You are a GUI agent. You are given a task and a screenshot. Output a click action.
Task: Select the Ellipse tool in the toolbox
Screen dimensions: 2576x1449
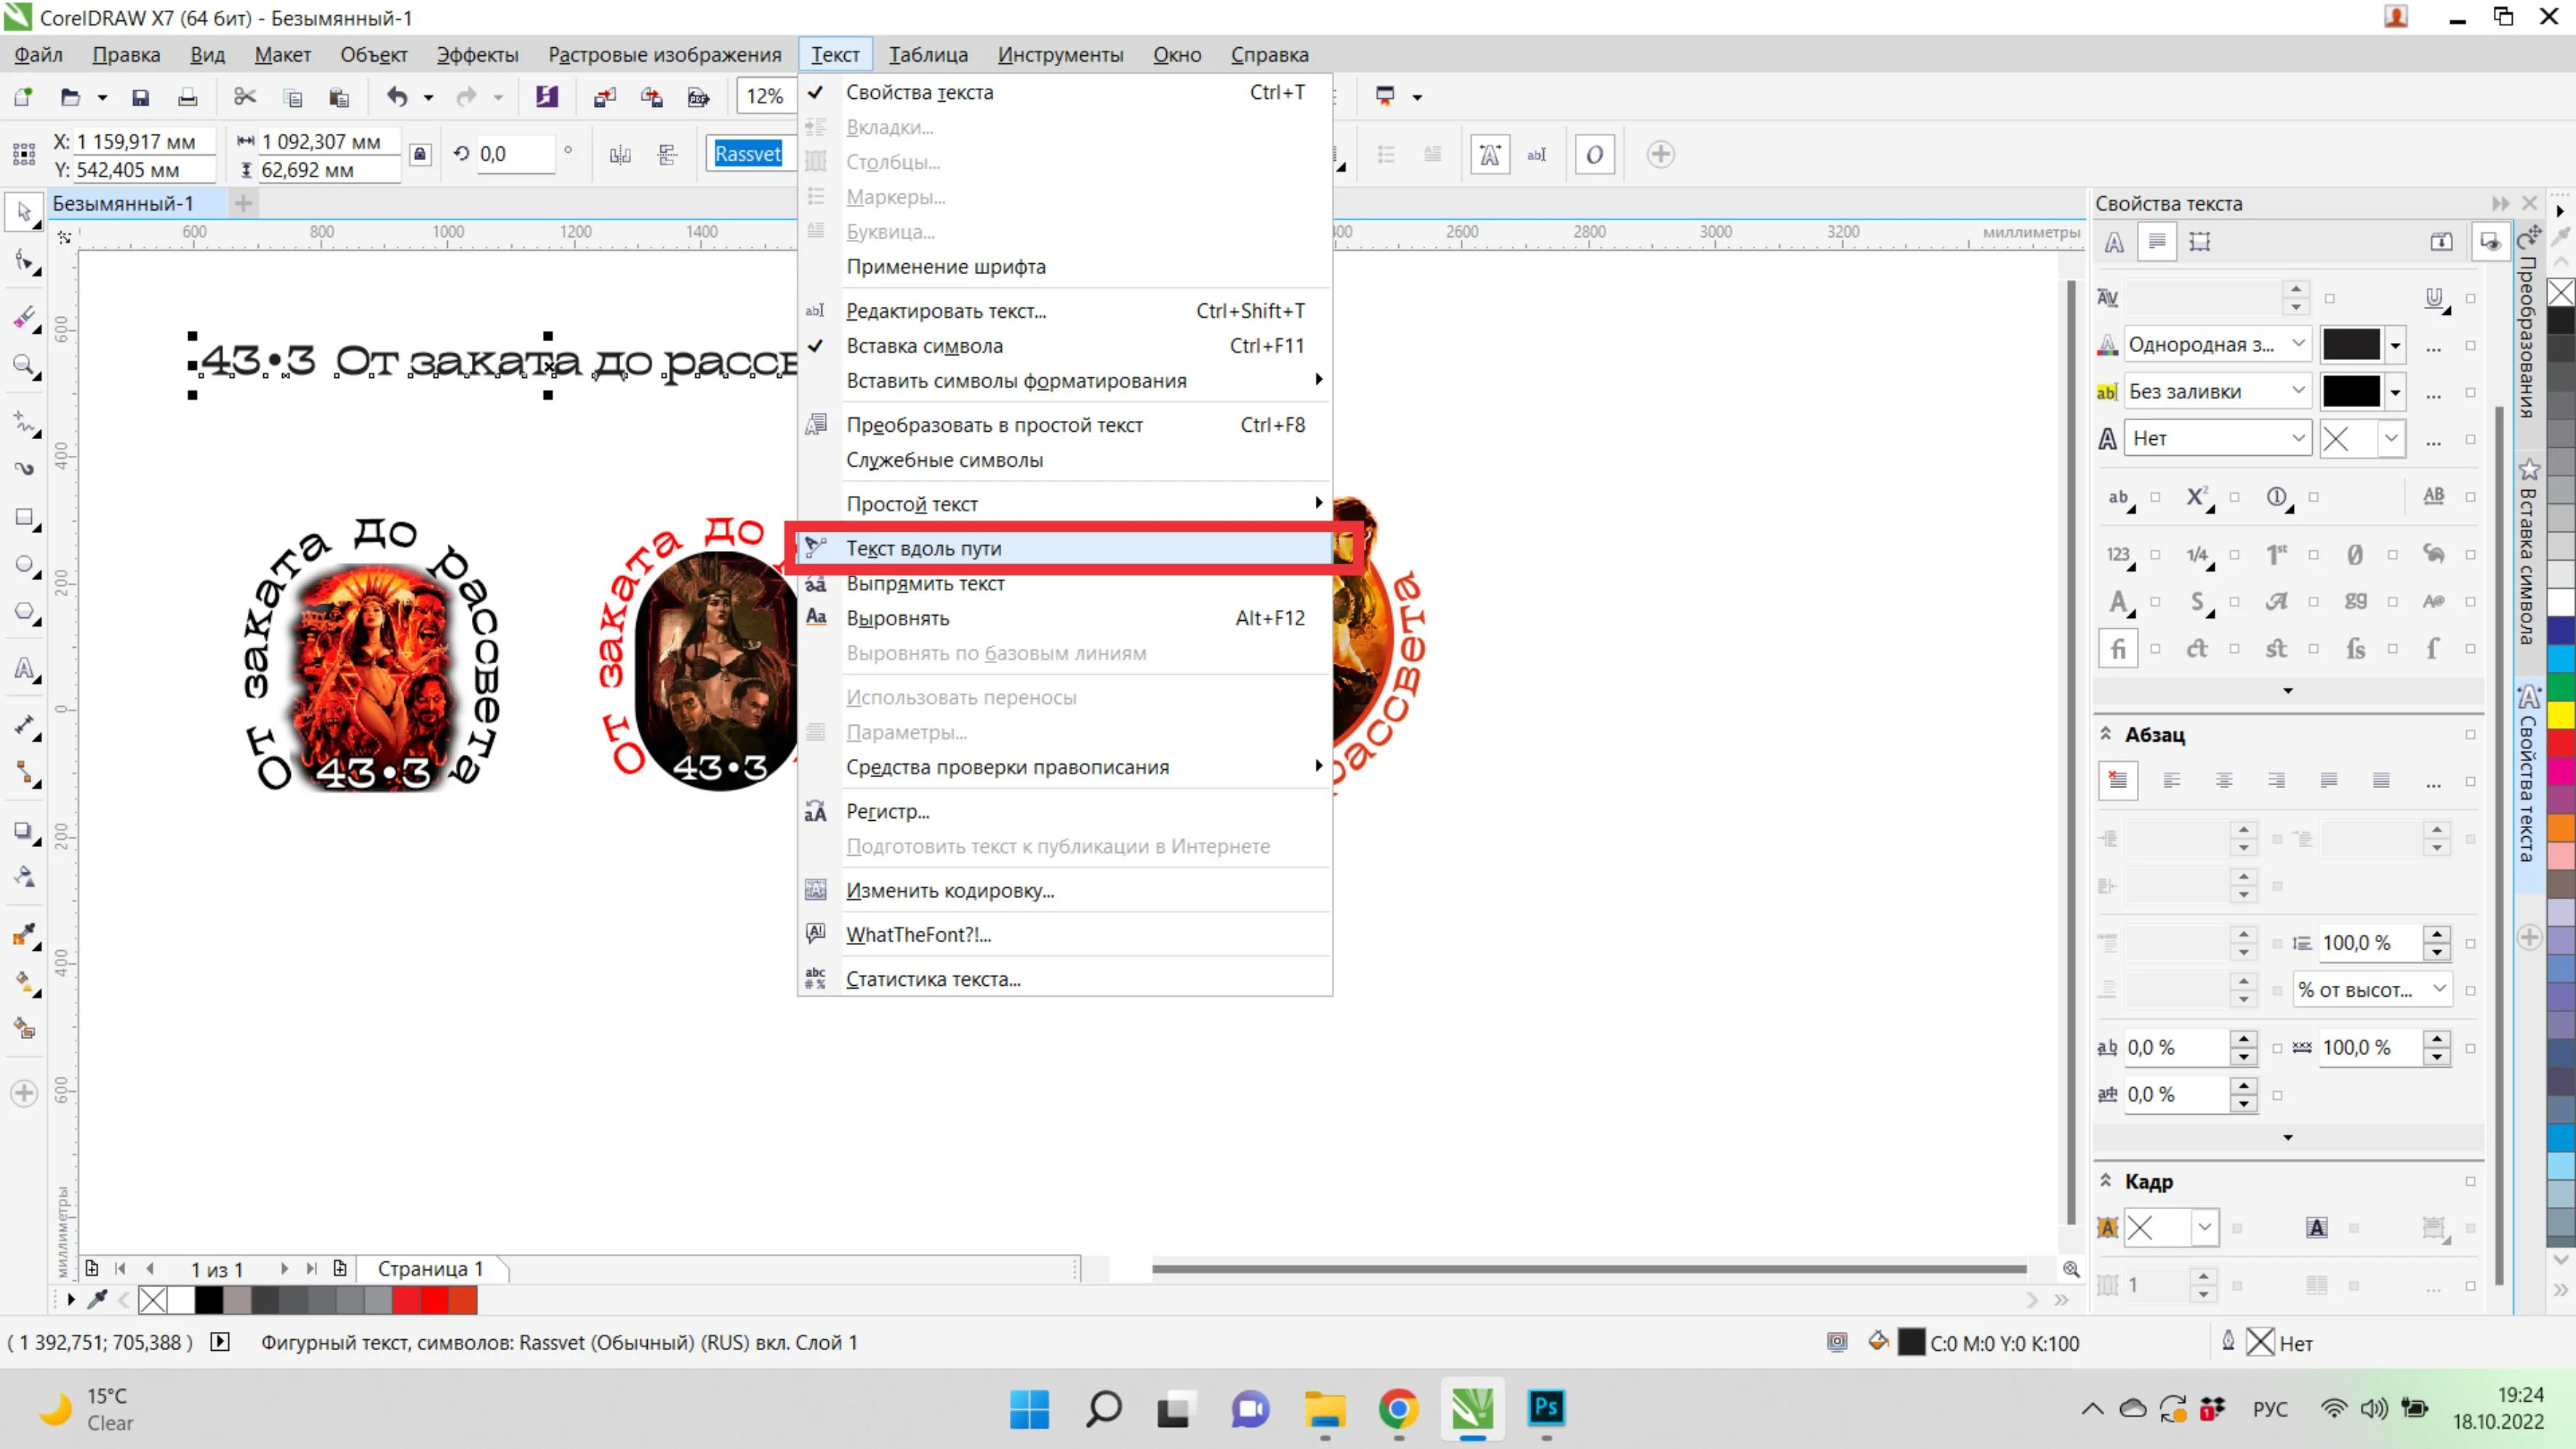(24, 564)
